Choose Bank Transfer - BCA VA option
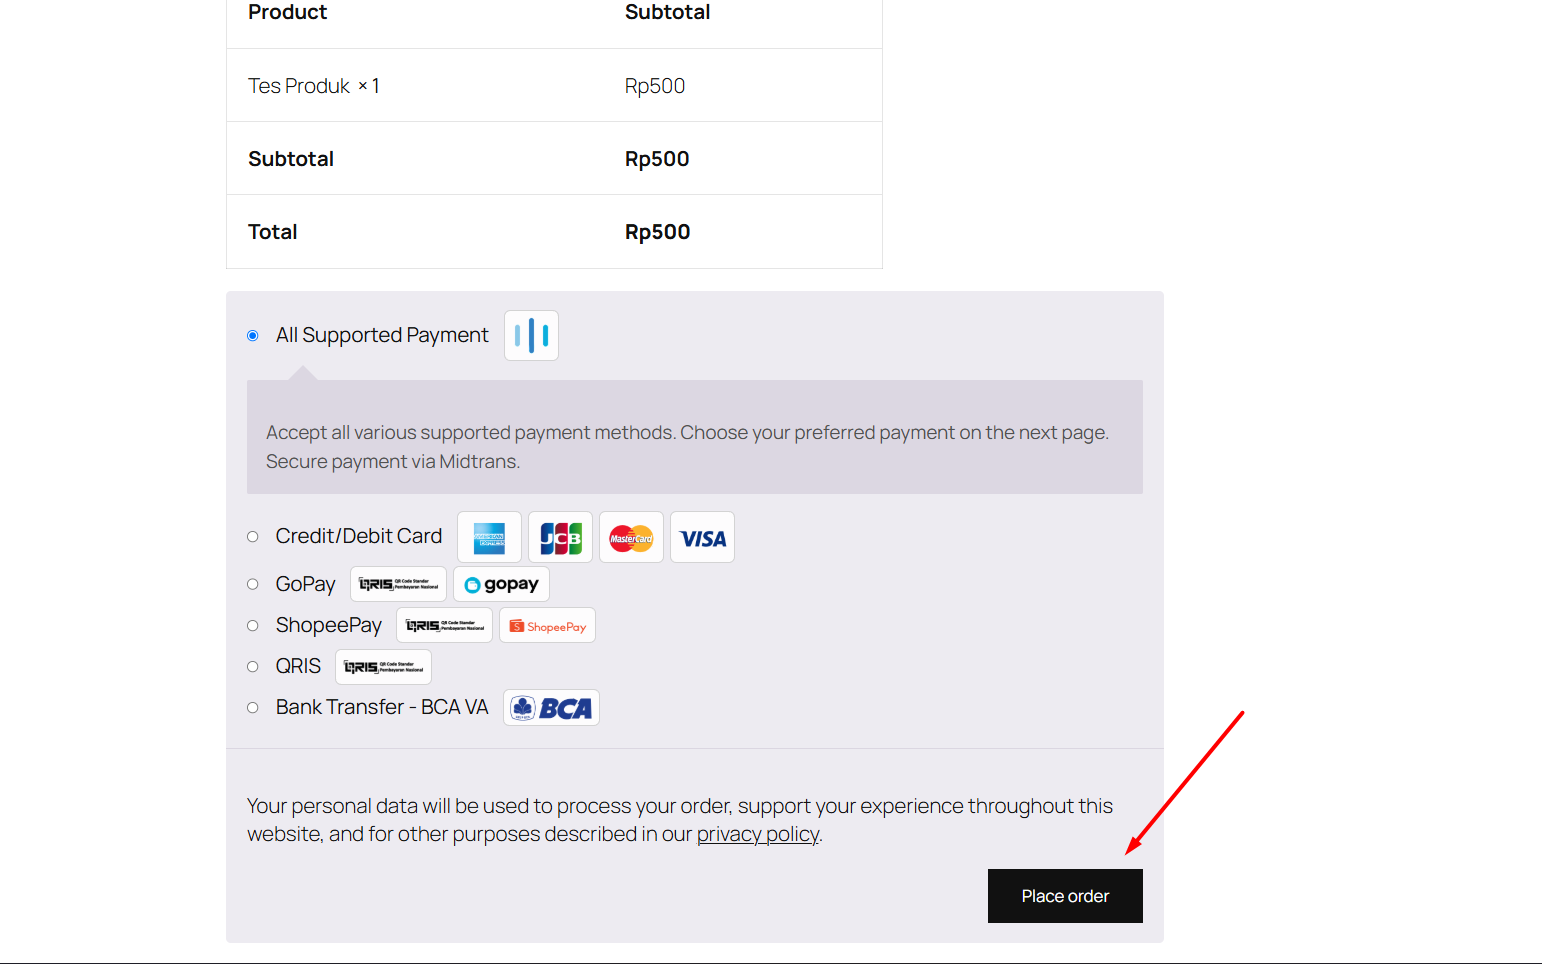This screenshot has height=964, width=1542. [x=253, y=708]
